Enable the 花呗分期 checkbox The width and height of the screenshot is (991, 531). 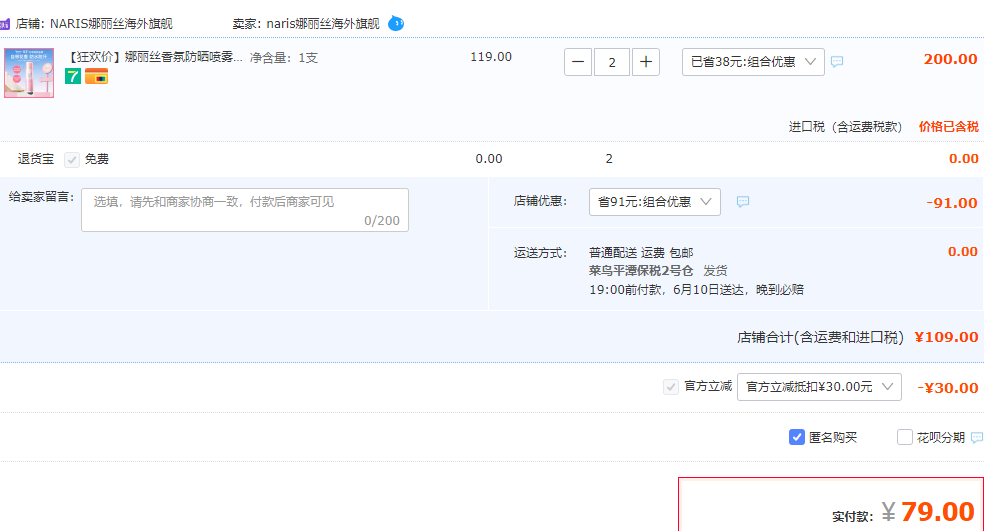pos(905,437)
